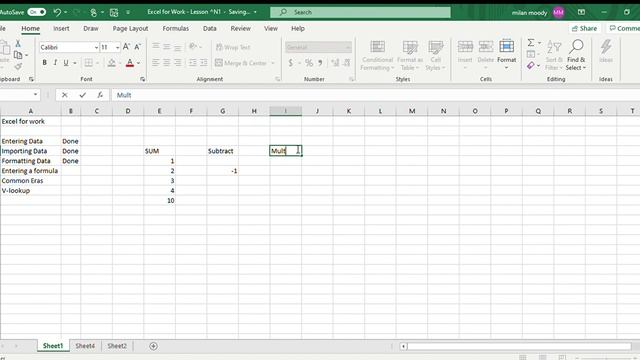640x360 pixels.
Task: Click the Delete cells icon
Action: pos(486,46)
